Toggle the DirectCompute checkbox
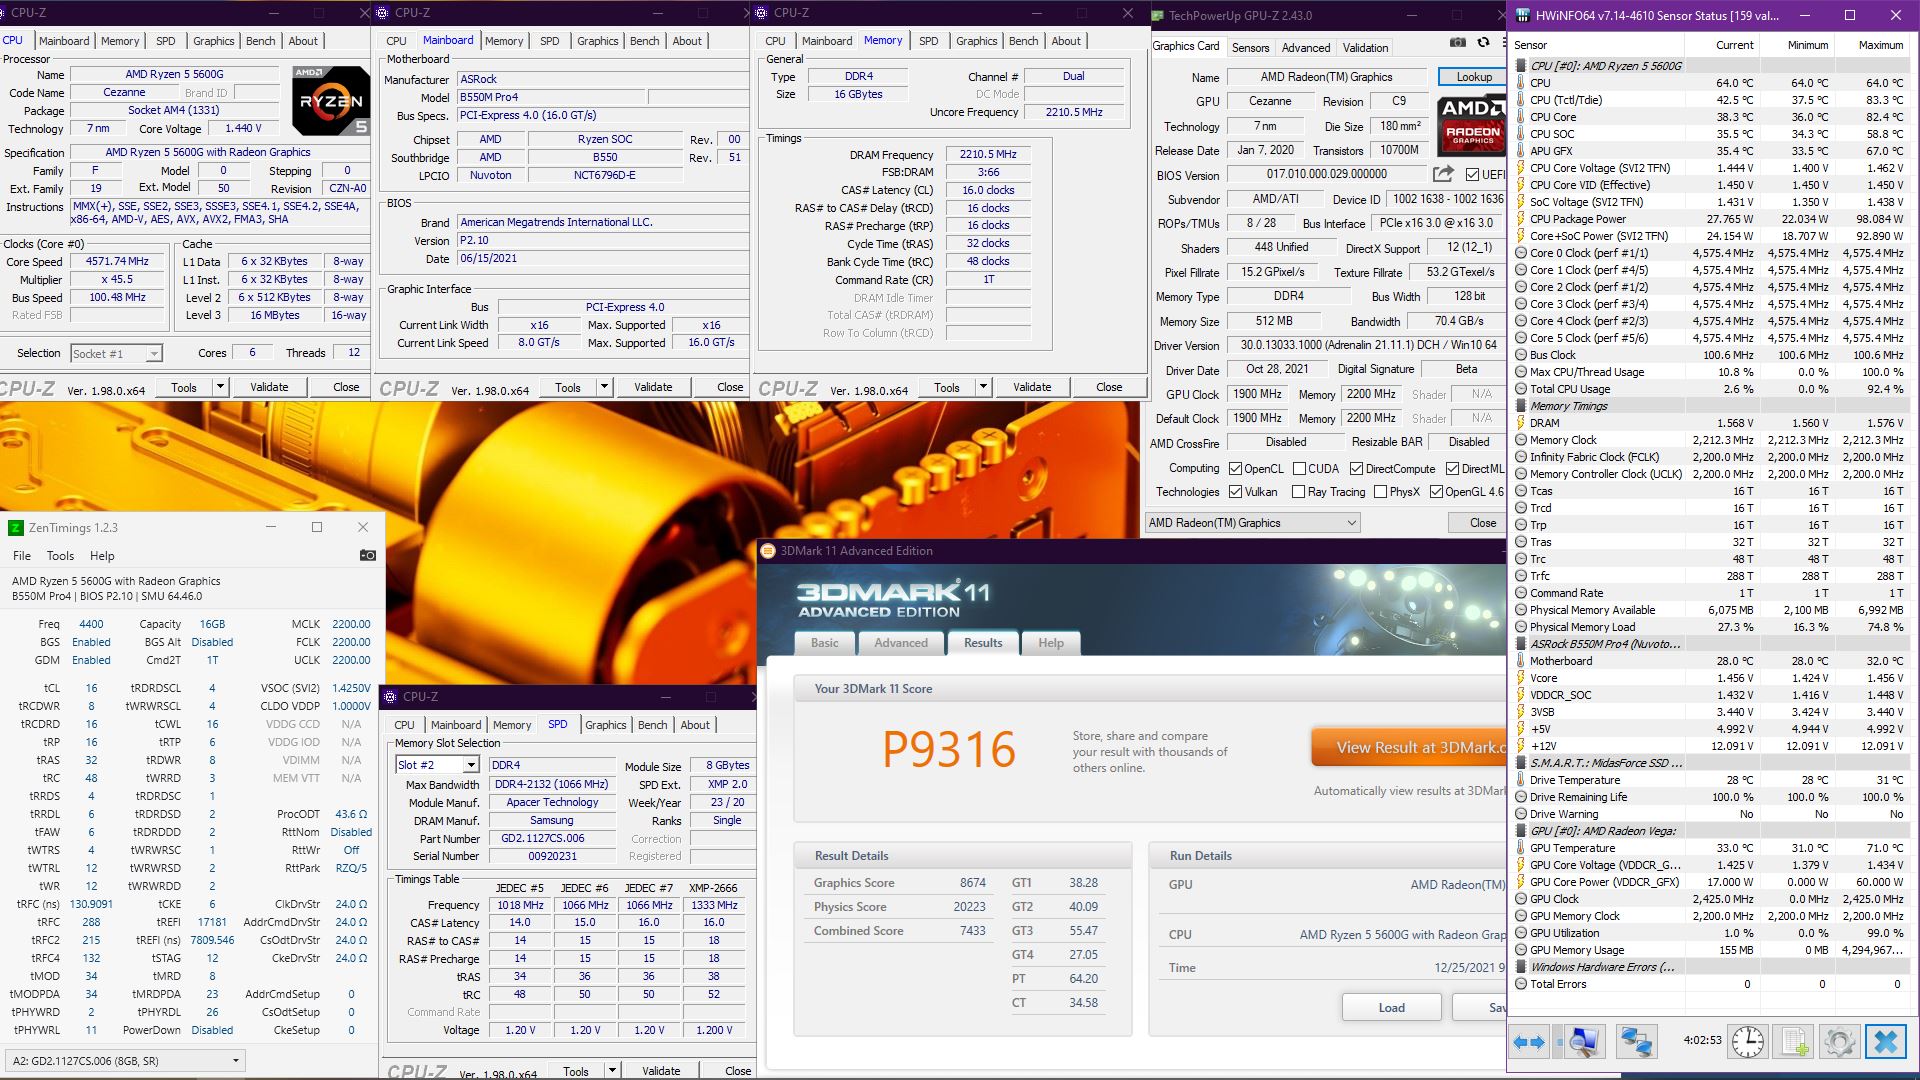 point(1356,468)
